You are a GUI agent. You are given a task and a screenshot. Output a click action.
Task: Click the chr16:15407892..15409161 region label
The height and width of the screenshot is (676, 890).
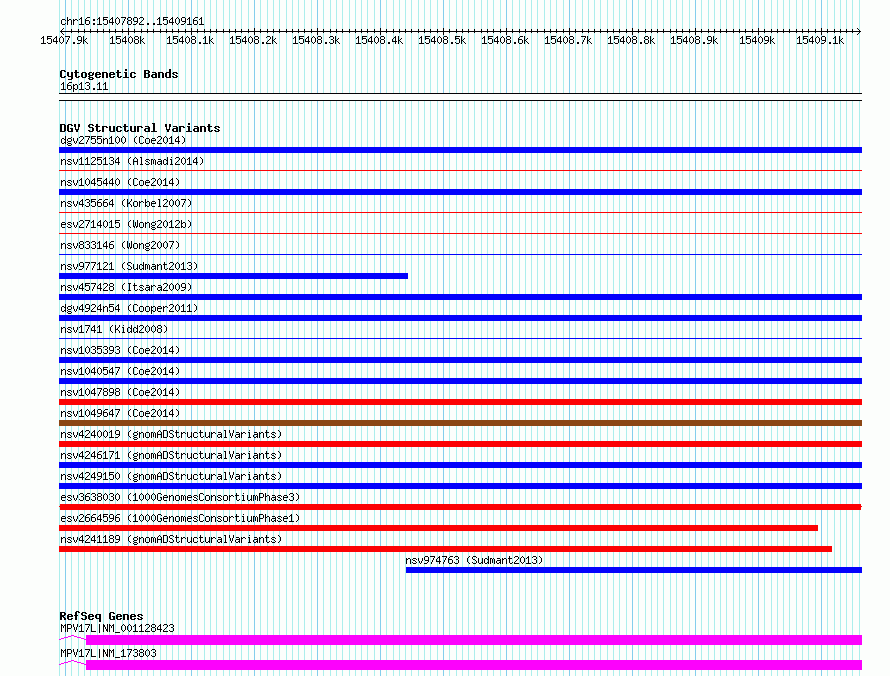(x=132, y=21)
